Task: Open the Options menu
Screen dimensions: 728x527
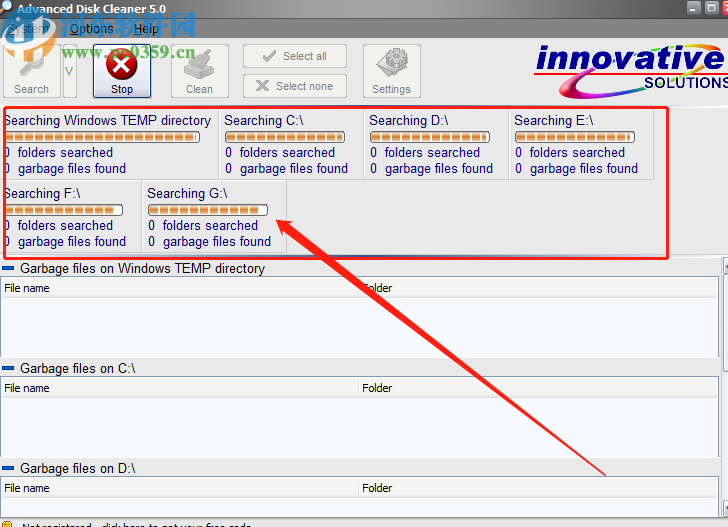Action: [x=91, y=29]
